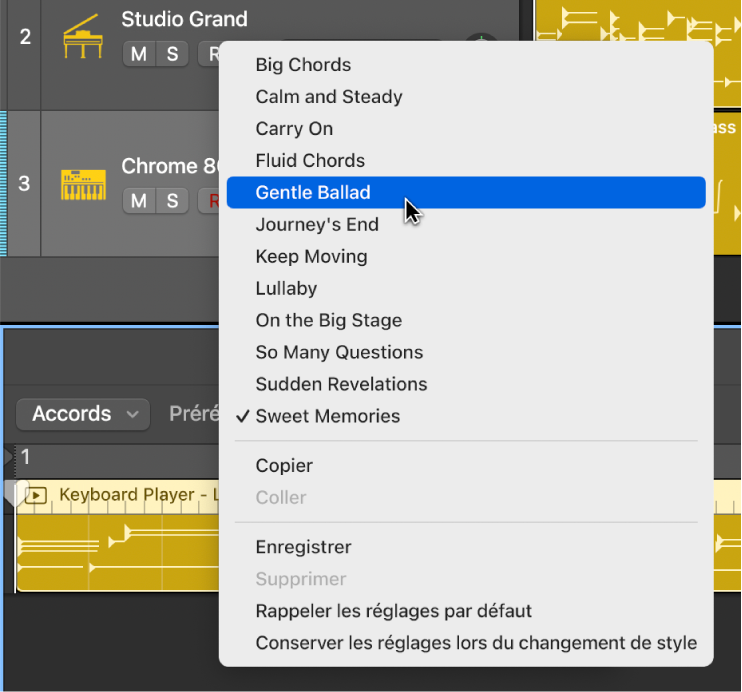Click Enregistrer to save the preset
The height and width of the screenshot is (692, 742).
303,548
